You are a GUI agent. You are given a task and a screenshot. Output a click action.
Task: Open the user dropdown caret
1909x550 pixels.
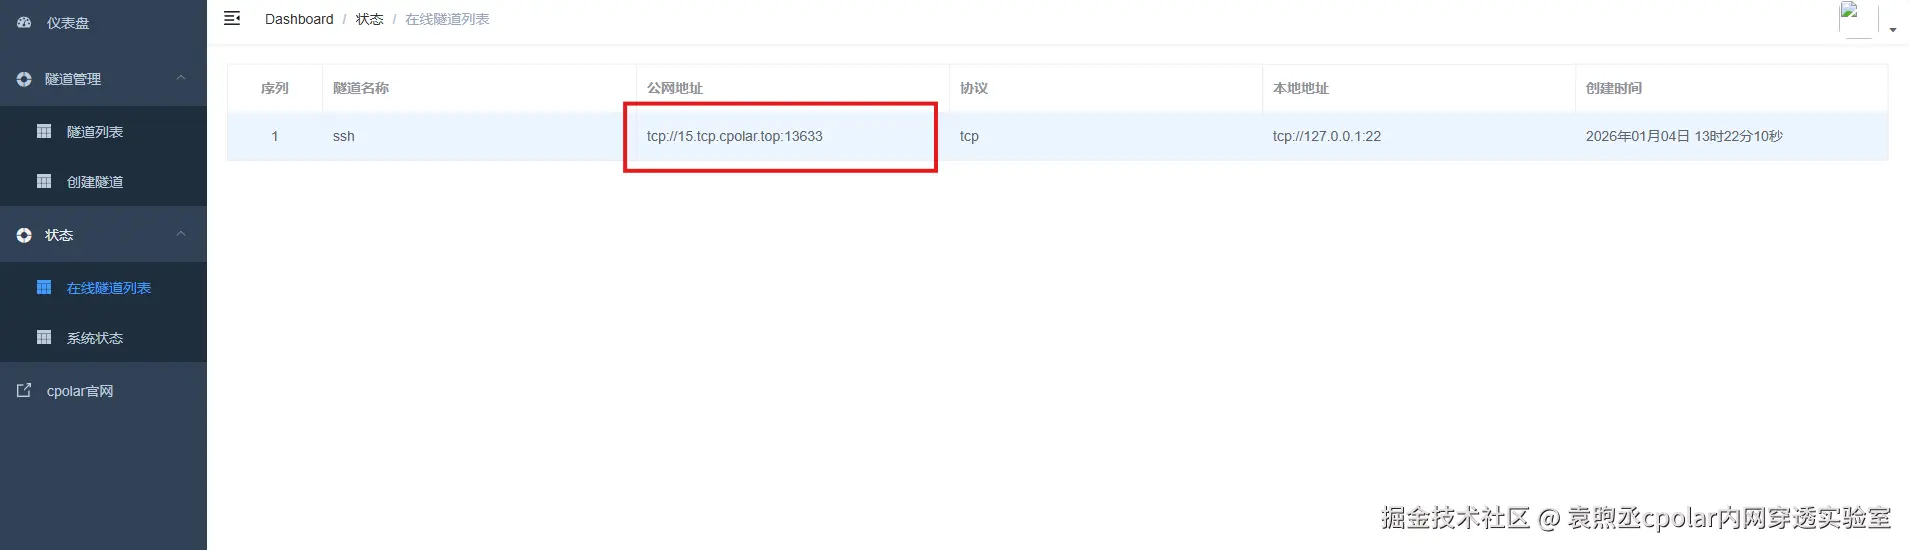1893,30
